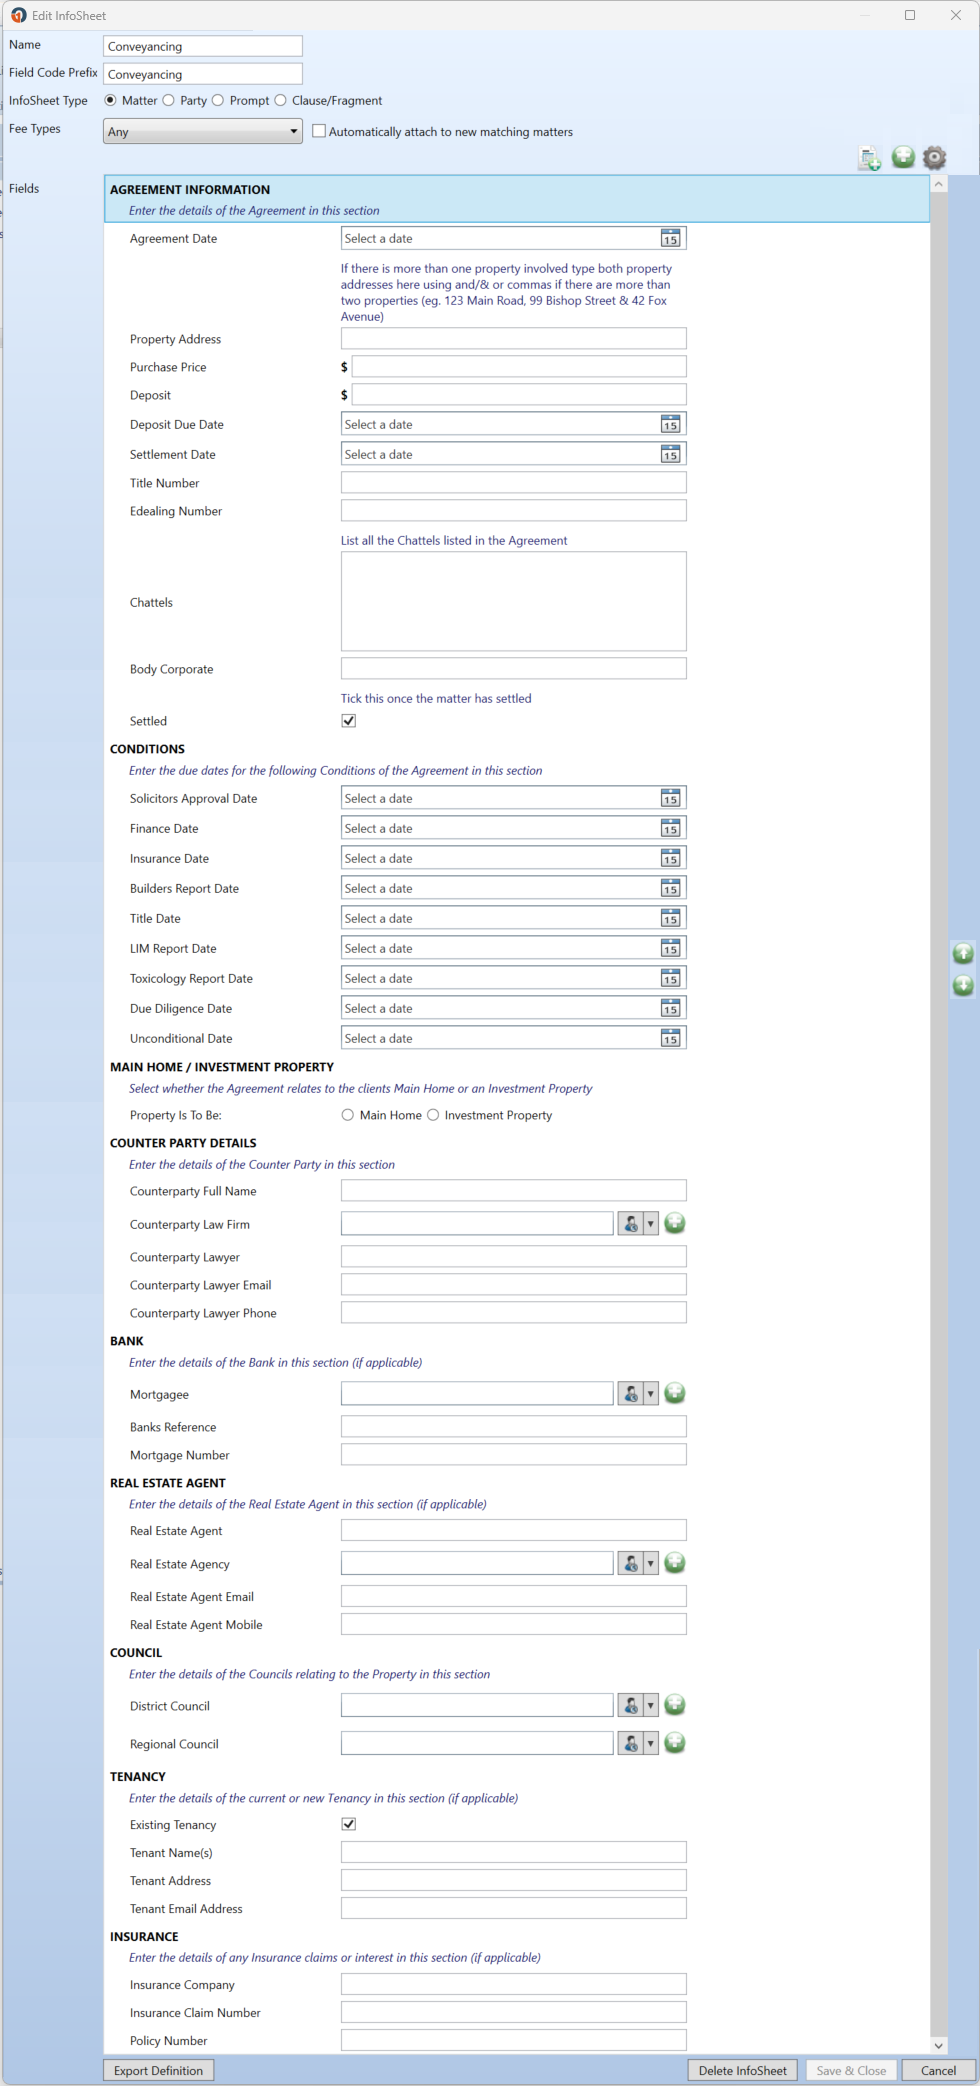Open calendar for Builders Report Date
The image size is (980, 2086).
click(670, 888)
